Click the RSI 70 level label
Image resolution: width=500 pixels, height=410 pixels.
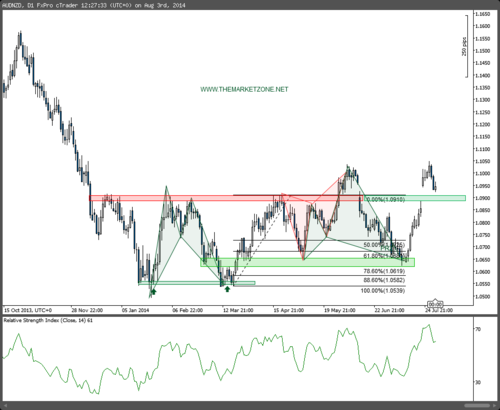[x=478, y=329]
